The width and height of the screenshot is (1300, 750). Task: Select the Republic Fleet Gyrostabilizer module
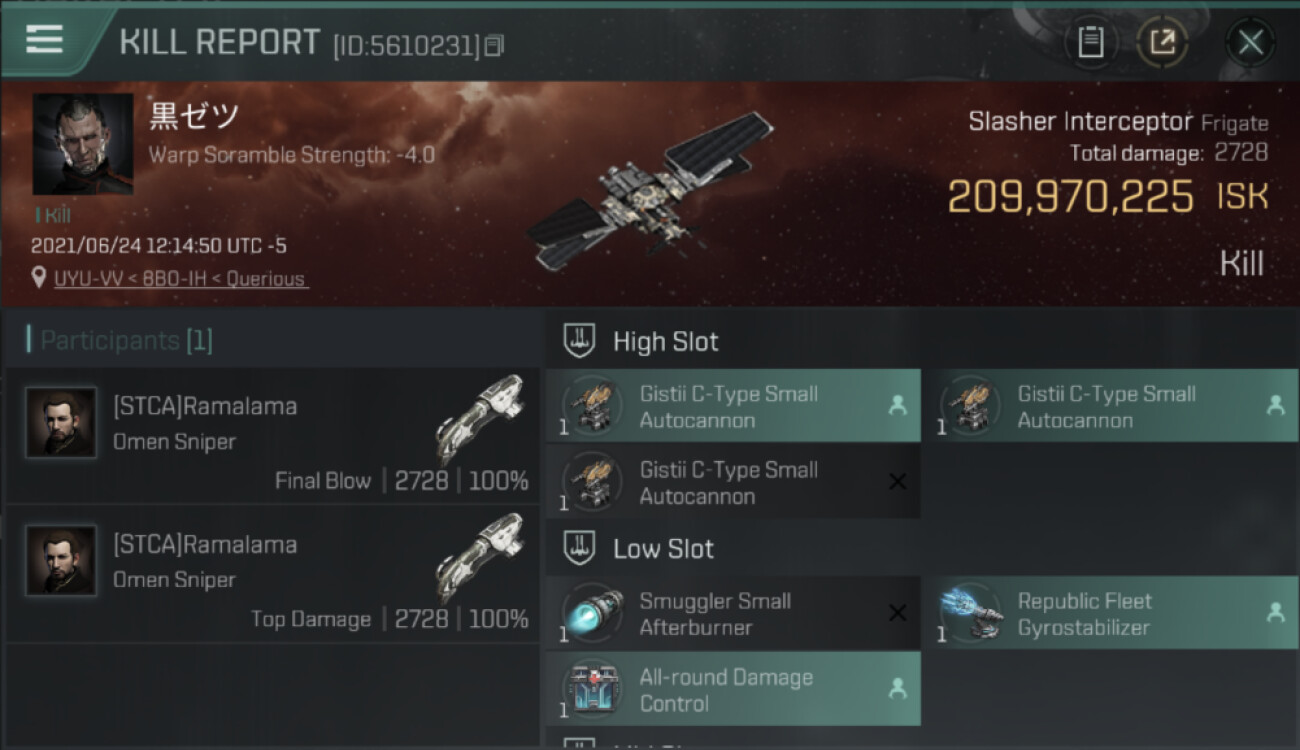(x=1111, y=614)
